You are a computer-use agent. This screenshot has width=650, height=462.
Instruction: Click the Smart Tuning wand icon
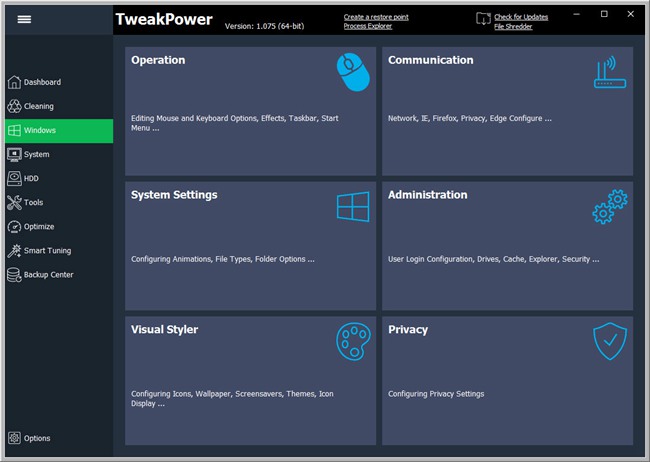(x=14, y=250)
